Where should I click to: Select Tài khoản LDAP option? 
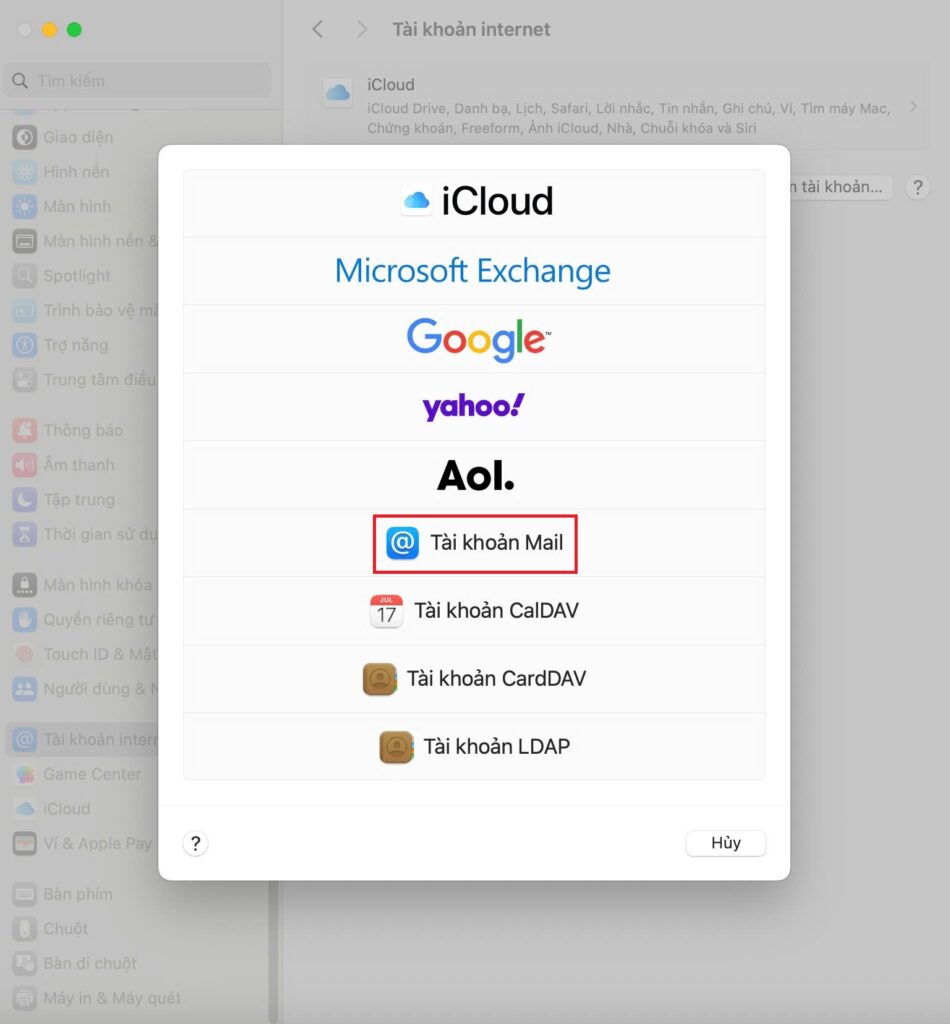coord(474,746)
